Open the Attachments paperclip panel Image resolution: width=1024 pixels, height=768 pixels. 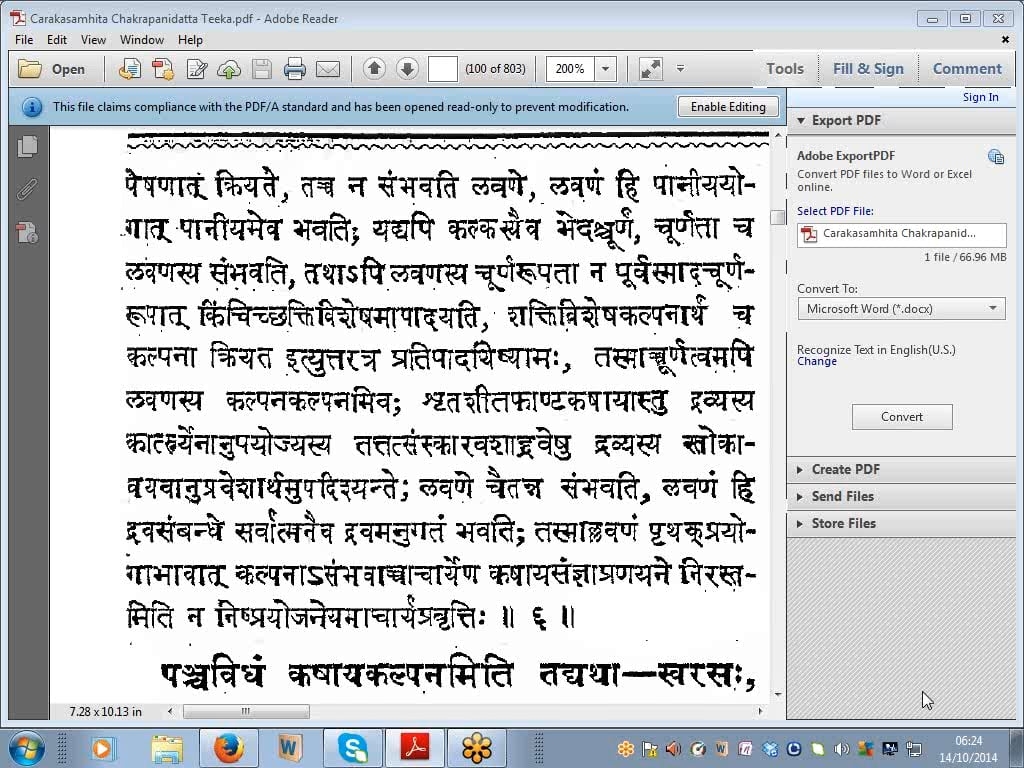coord(27,189)
